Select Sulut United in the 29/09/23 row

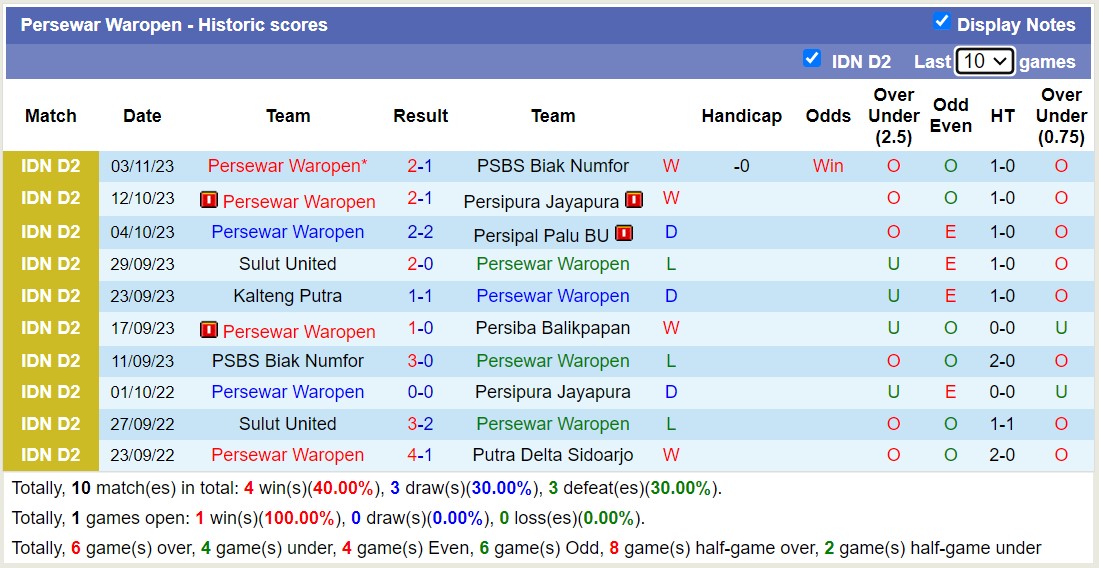287,264
